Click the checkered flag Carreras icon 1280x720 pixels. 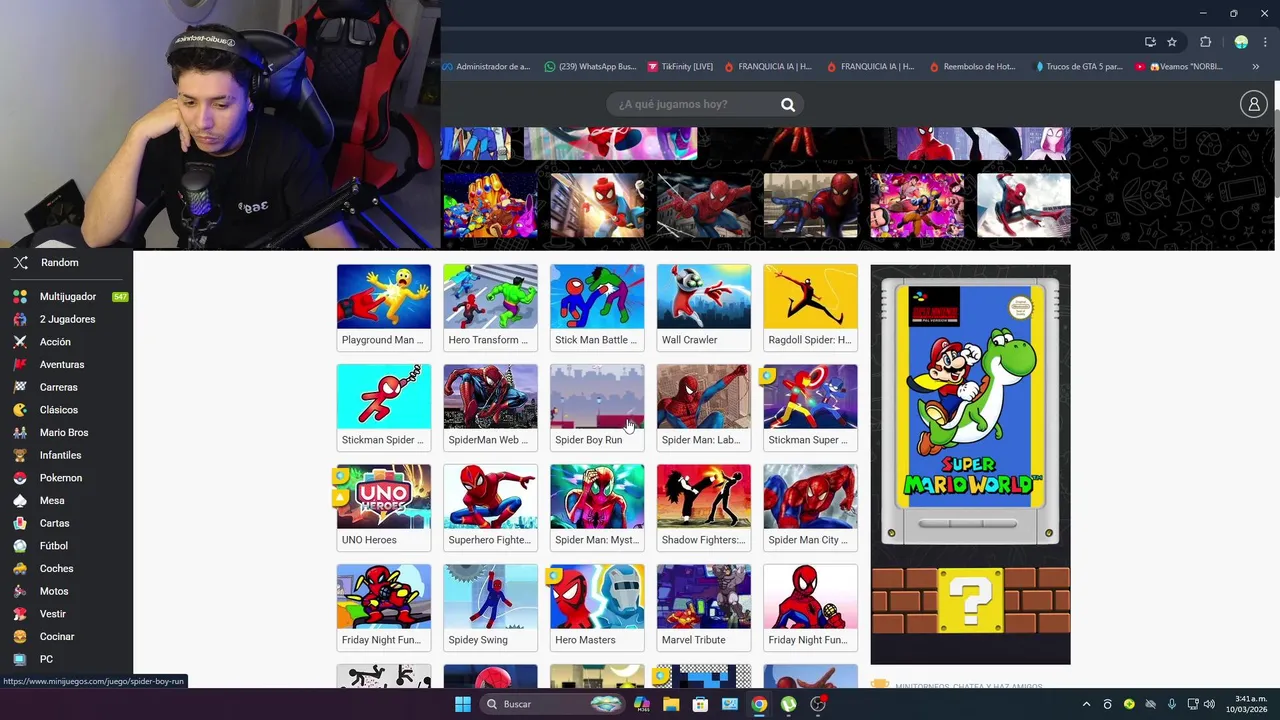click(20, 387)
